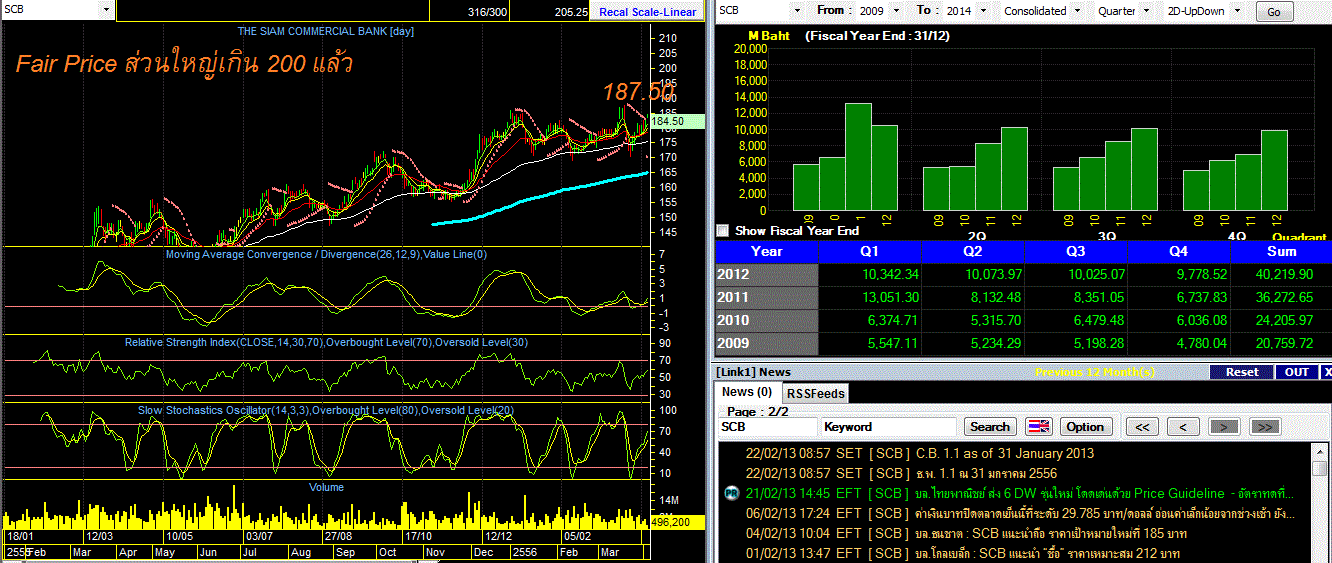This screenshot has height=563, width=1332.
Task: Click the Q2 column header
Action: 972,252
